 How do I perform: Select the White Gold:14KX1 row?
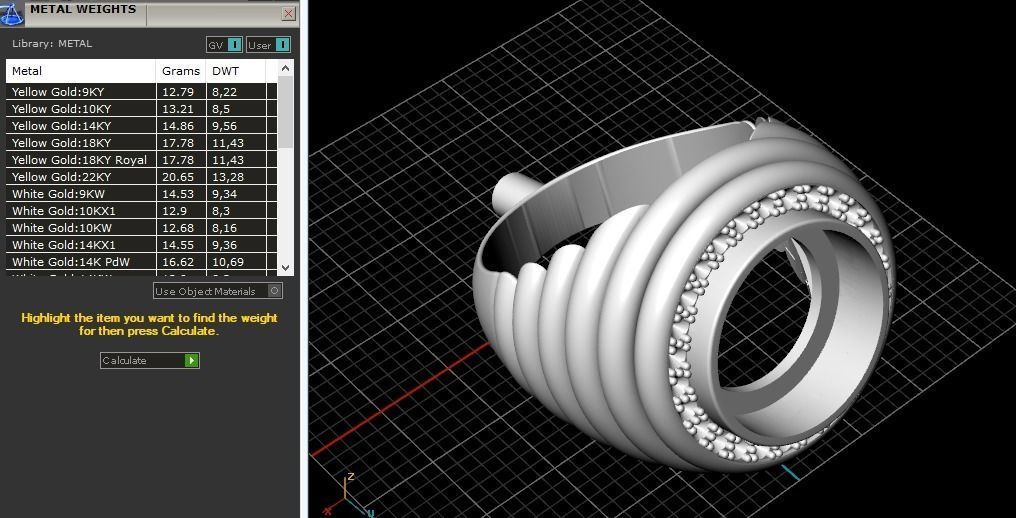pyautogui.click(x=142, y=244)
